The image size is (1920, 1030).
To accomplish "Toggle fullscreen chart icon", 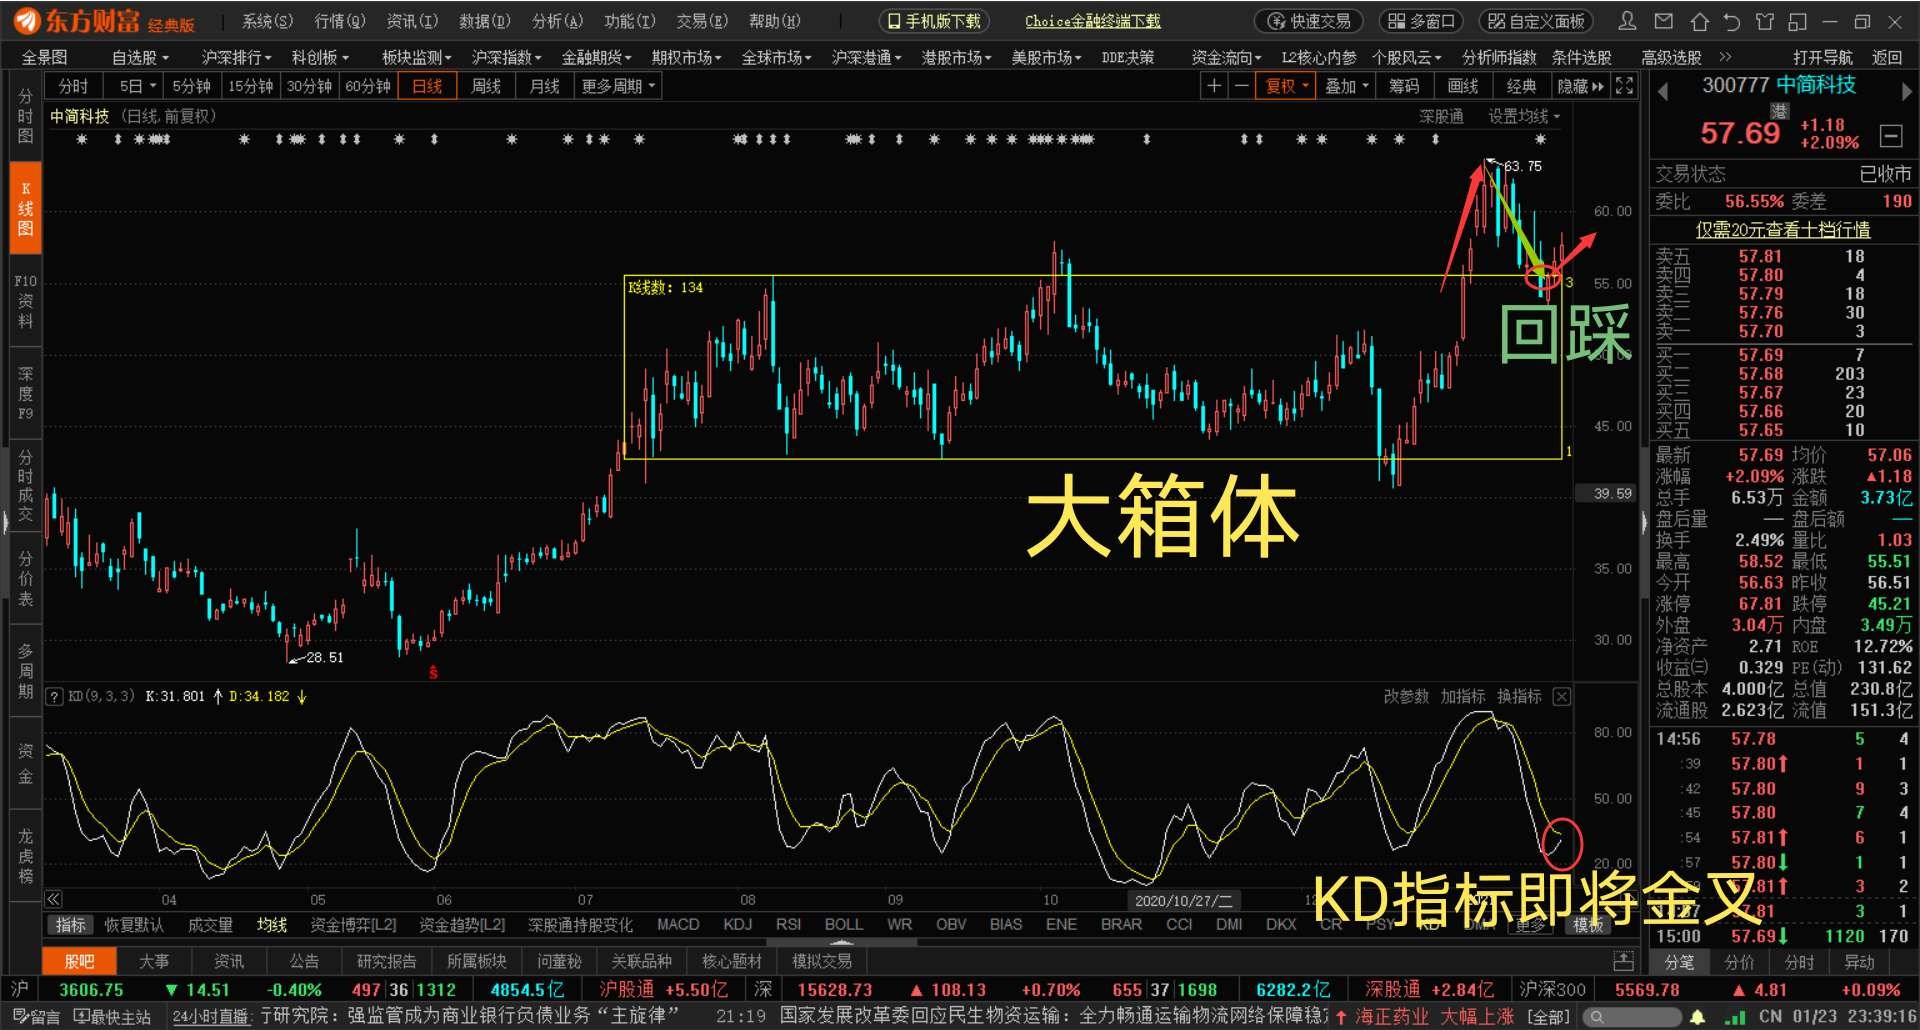I will coord(1625,86).
